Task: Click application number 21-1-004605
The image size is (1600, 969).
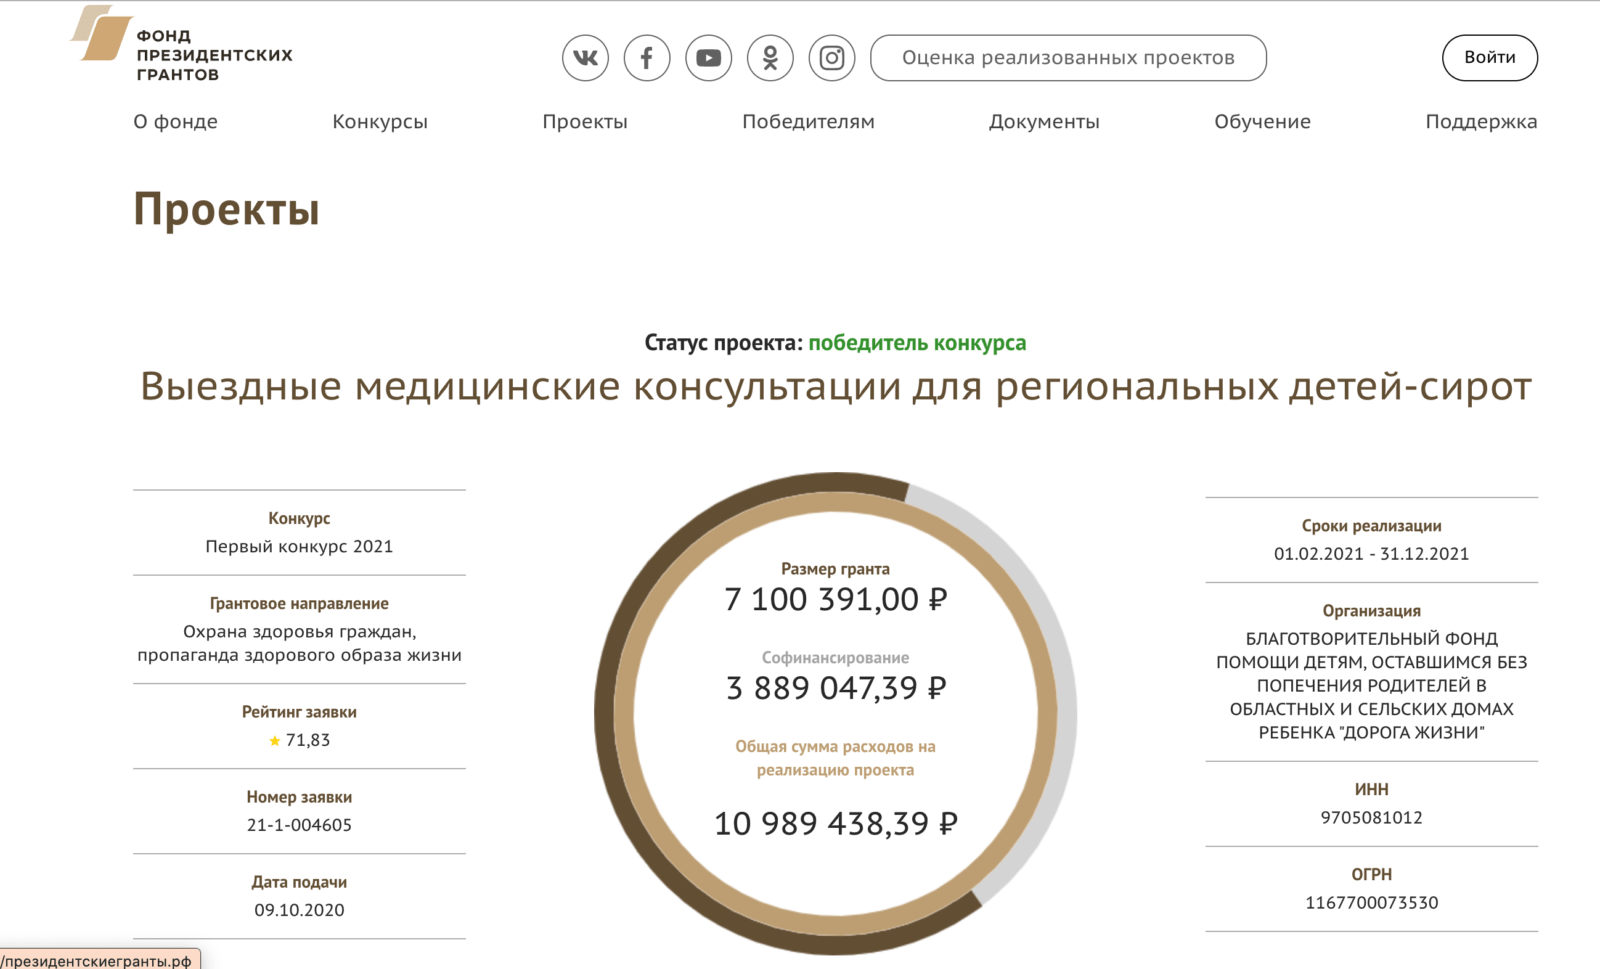Action: click(299, 826)
